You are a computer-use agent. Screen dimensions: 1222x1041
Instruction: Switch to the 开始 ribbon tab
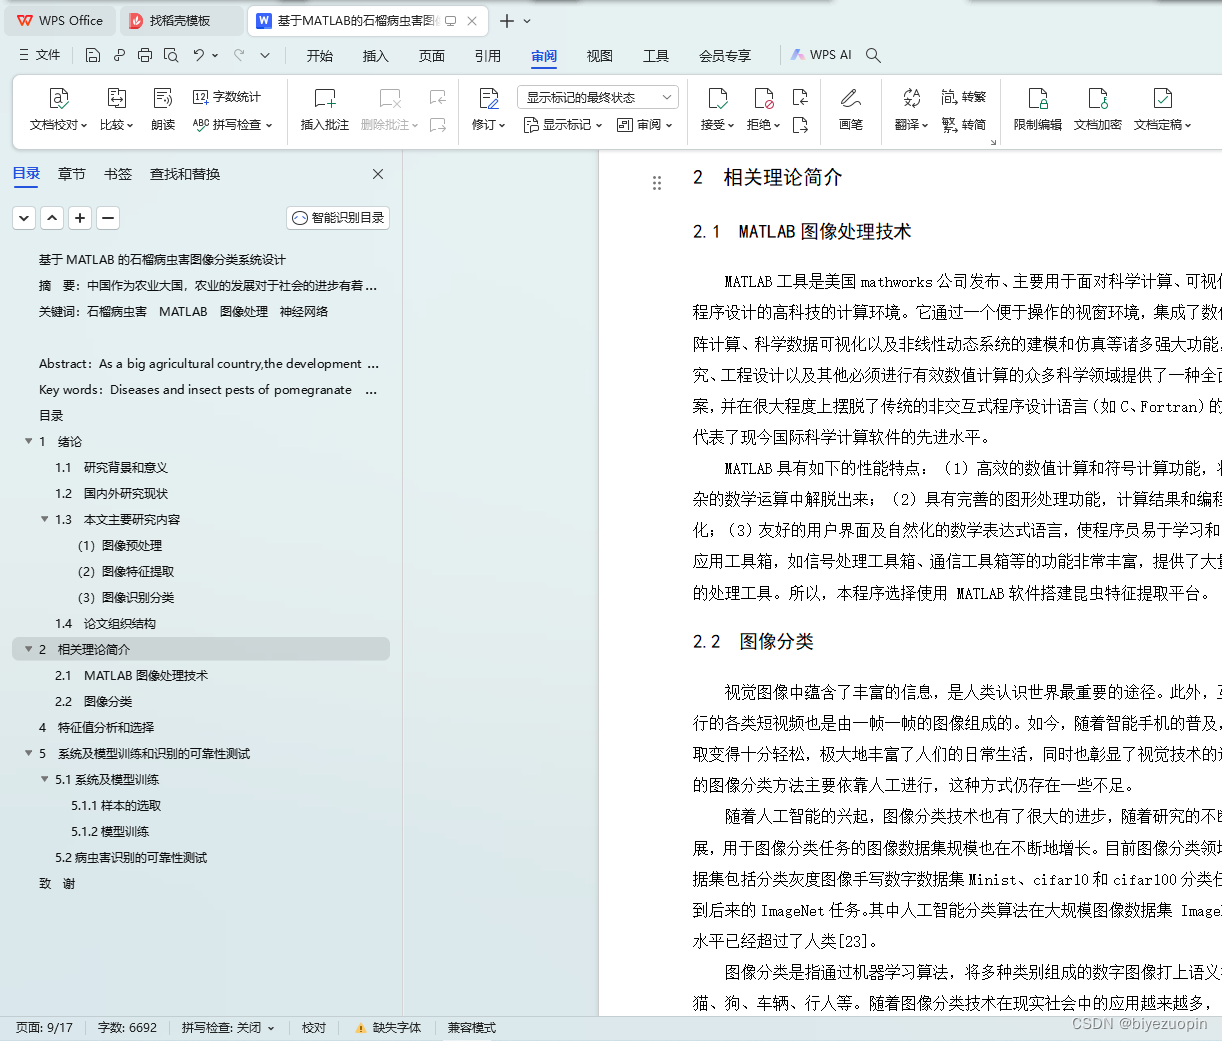pyautogui.click(x=320, y=56)
